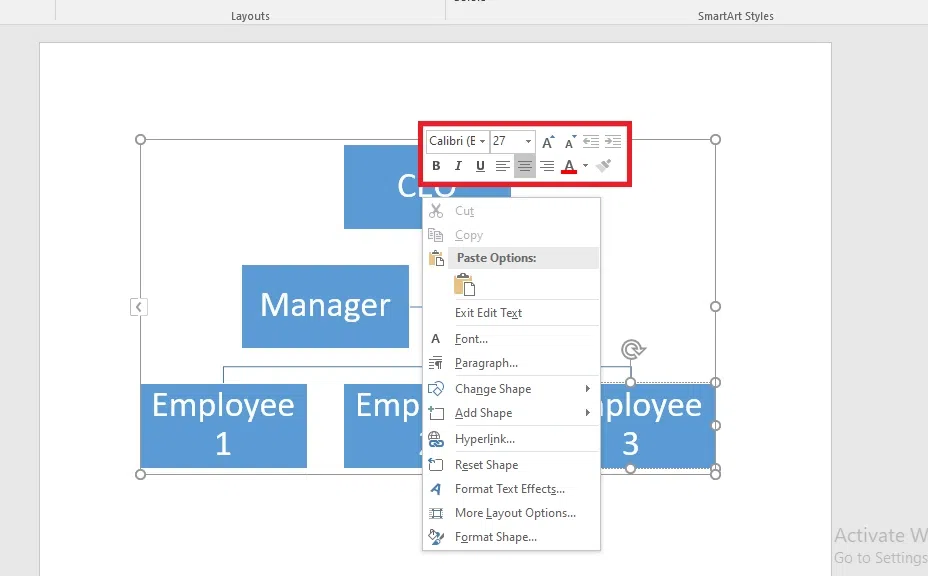Click the Paste Options header icon
Image resolution: width=928 pixels, height=576 pixels.
tap(436, 258)
